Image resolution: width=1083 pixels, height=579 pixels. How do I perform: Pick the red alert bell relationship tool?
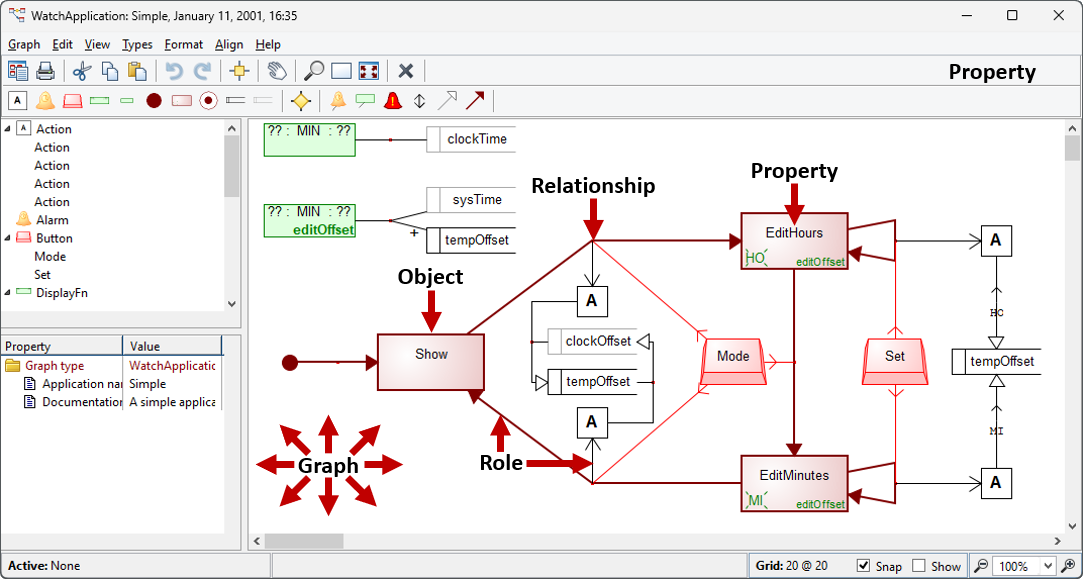[393, 101]
